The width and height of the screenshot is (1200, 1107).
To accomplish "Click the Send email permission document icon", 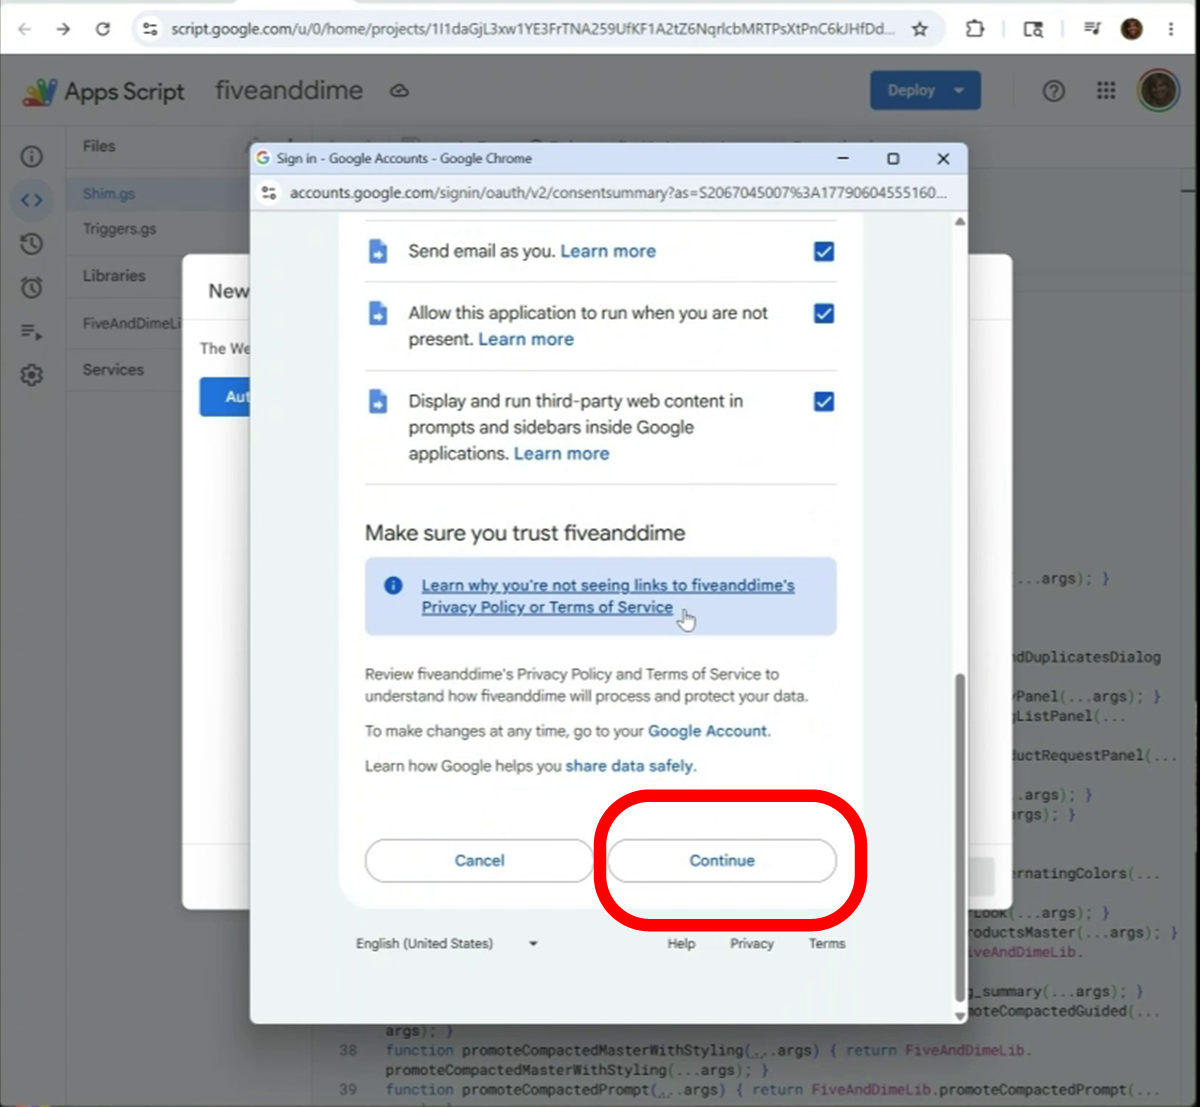I will click(x=378, y=251).
